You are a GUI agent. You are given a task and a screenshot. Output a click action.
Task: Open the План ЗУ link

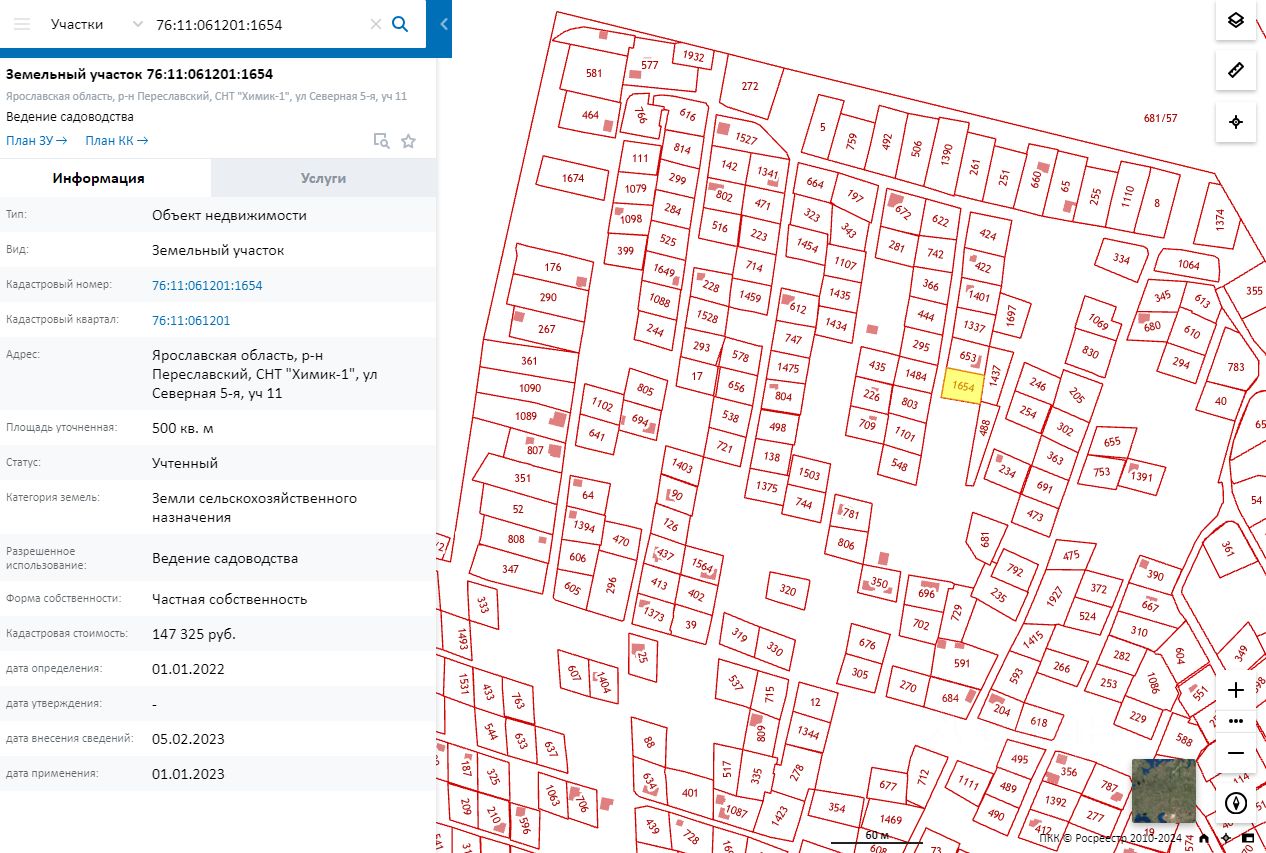37,141
